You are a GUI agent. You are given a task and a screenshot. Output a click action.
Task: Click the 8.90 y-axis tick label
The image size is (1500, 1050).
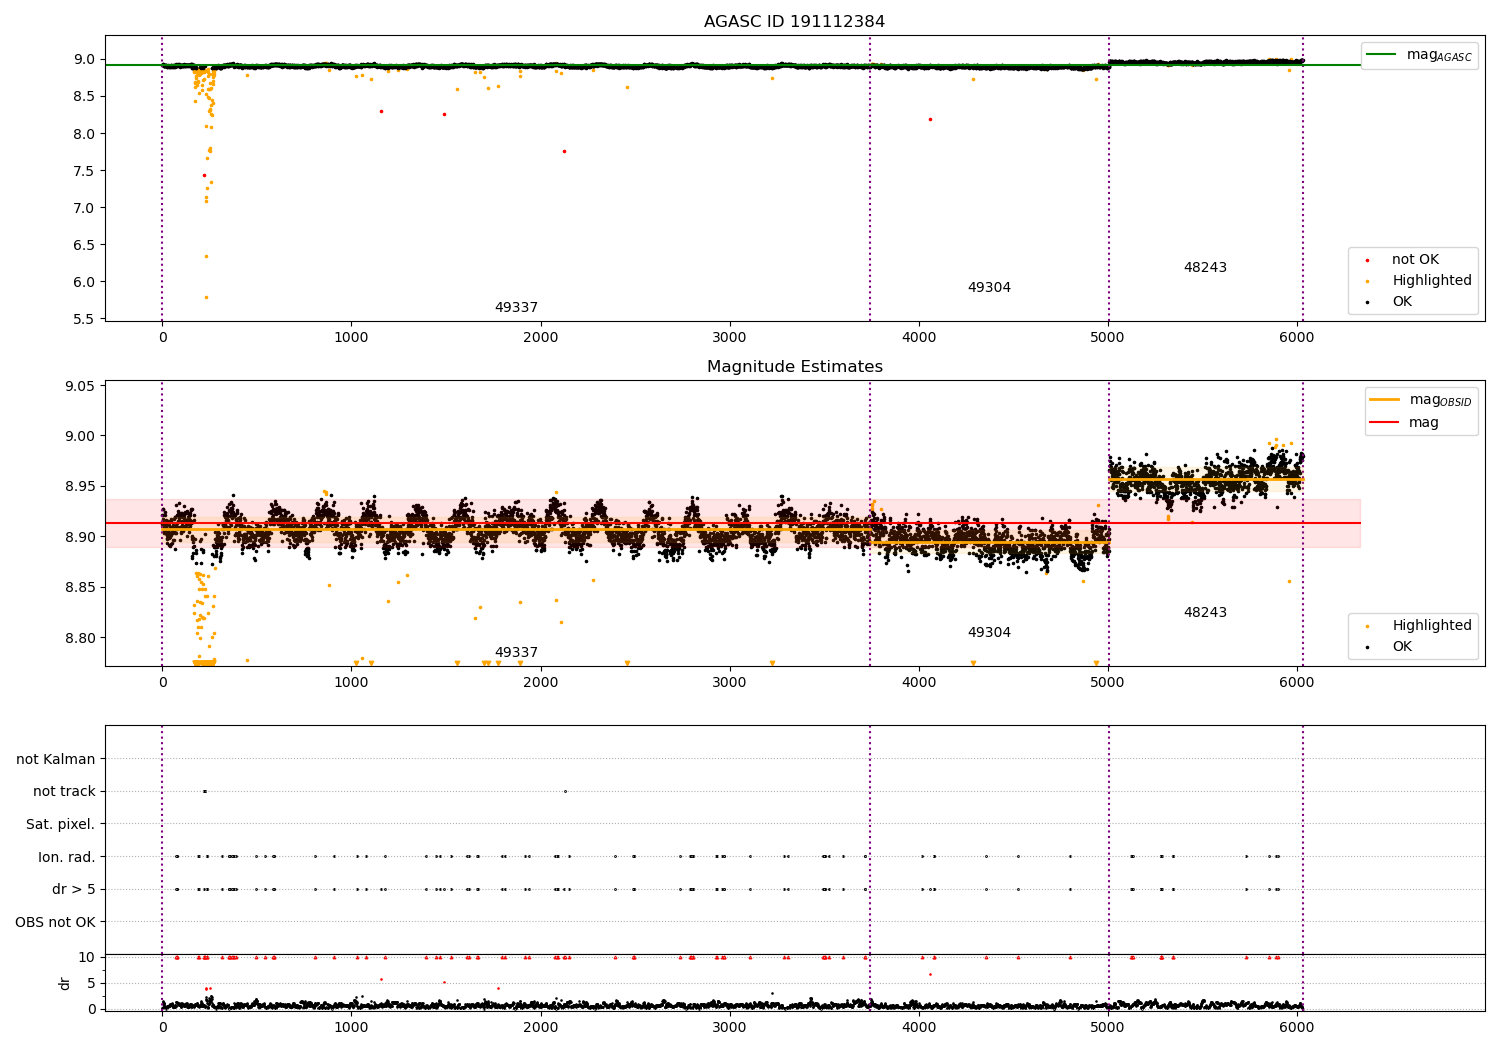tap(82, 537)
